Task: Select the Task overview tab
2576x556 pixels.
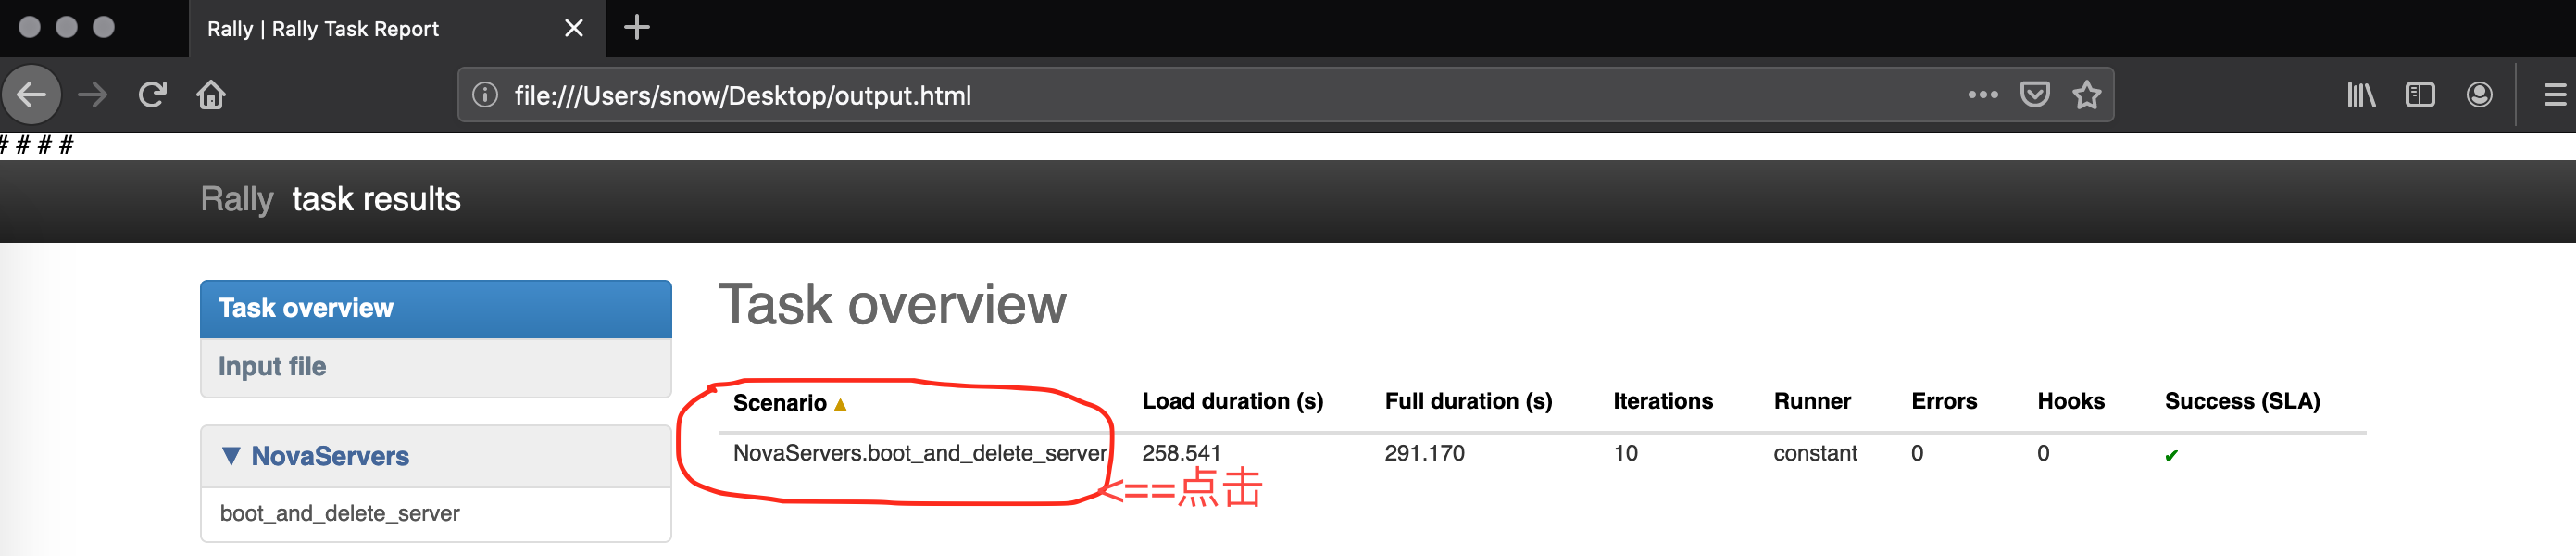Action: (x=436, y=309)
